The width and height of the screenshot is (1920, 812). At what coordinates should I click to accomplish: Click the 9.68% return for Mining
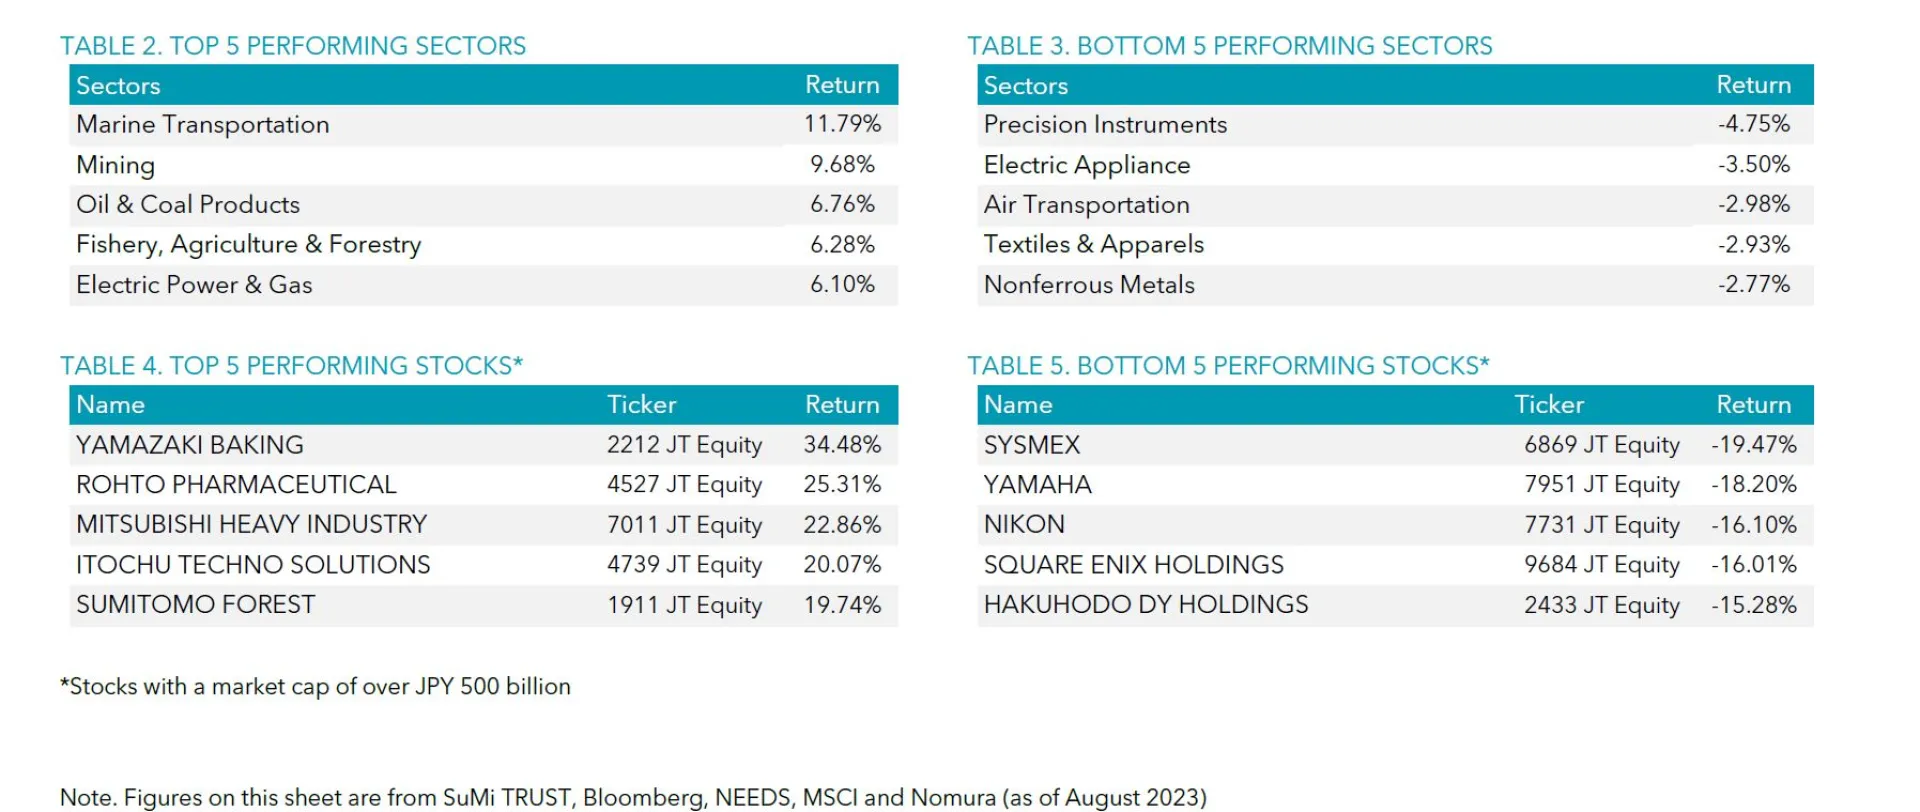click(842, 164)
